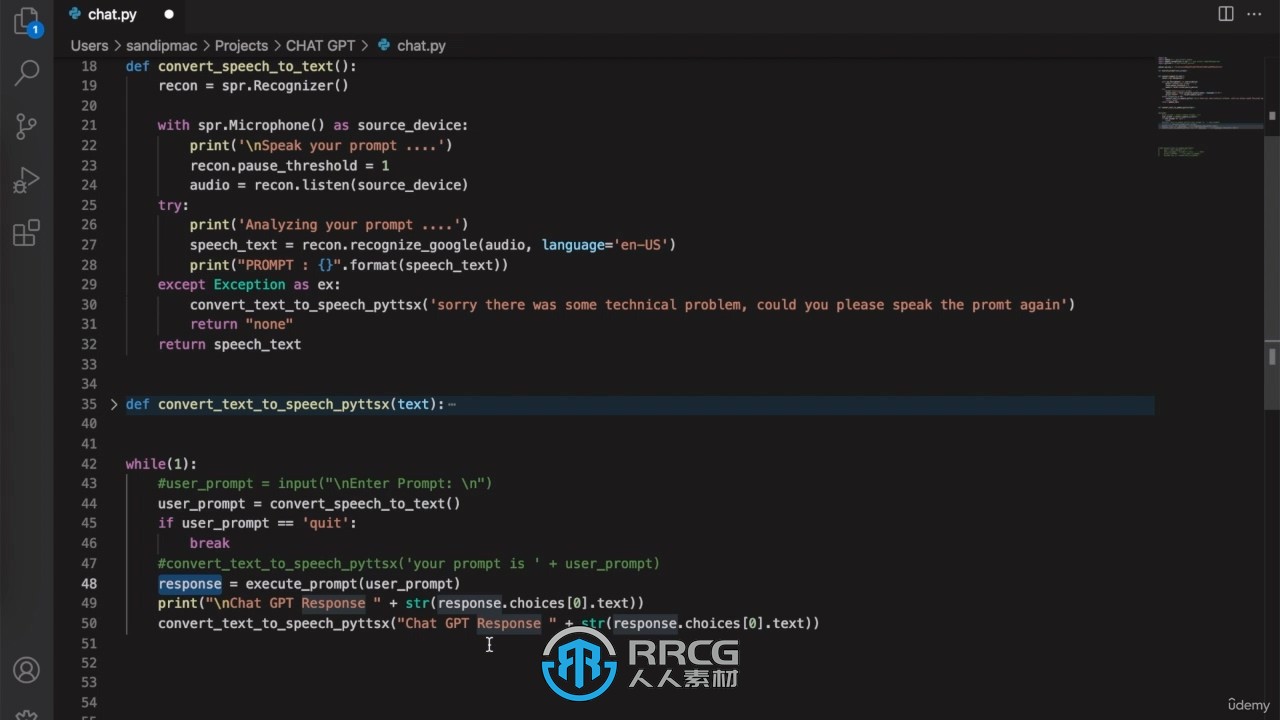The height and width of the screenshot is (720, 1280).
Task: Click return "none" on line 31
Action: click(x=241, y=324)
